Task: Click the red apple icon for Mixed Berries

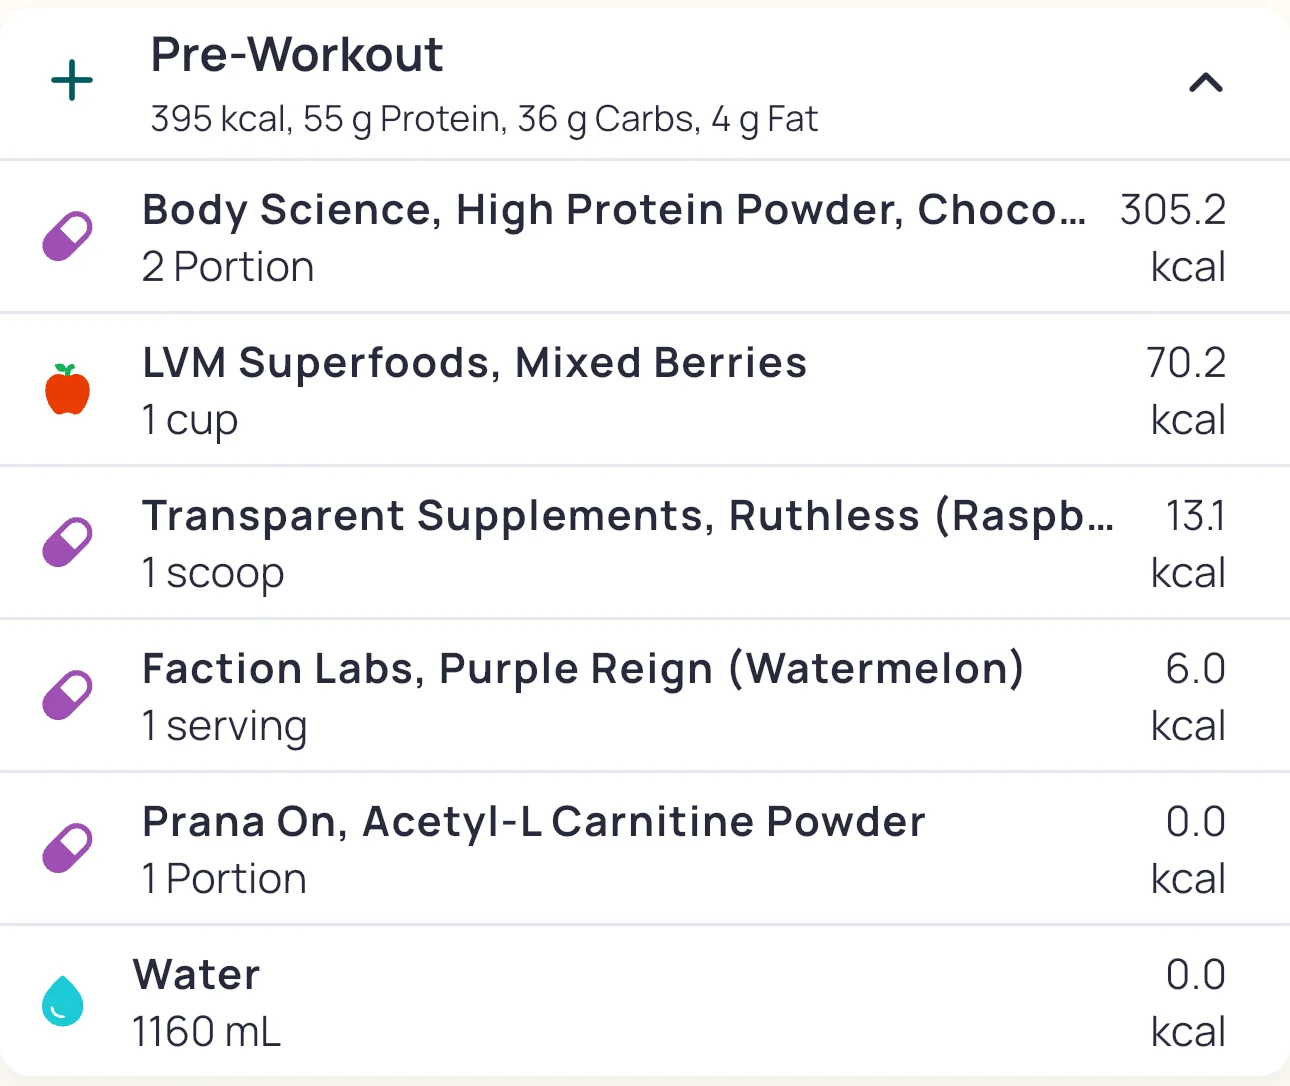Action: point(68,389)
